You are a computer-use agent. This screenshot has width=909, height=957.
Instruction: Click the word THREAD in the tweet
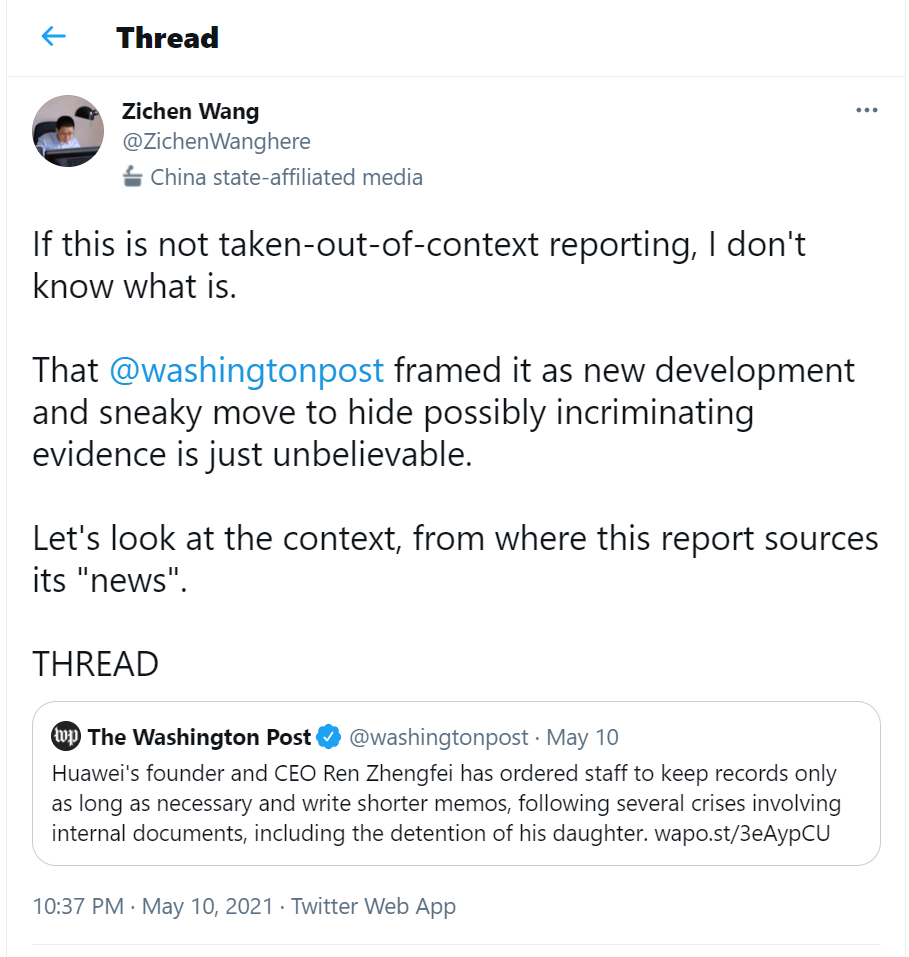coord(96,664)
